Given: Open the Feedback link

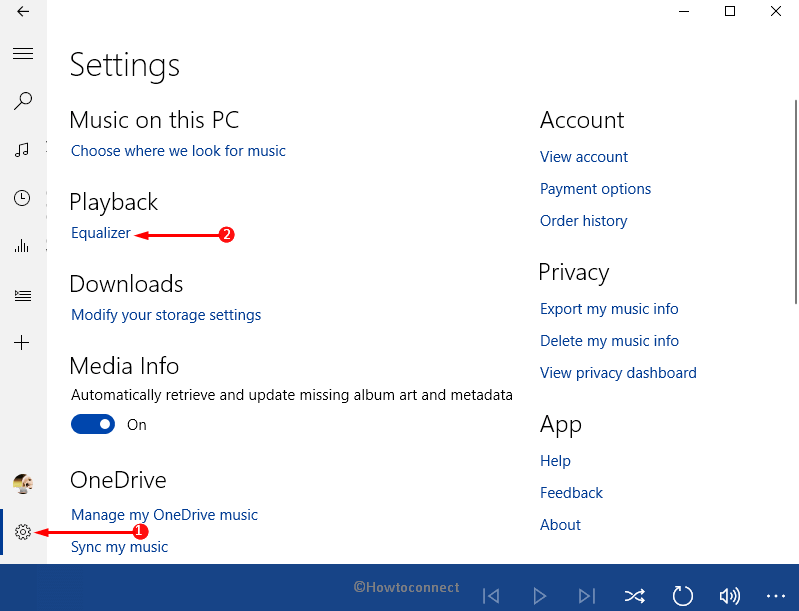Looking at the screenshot, I should click(x=571, y=493).
